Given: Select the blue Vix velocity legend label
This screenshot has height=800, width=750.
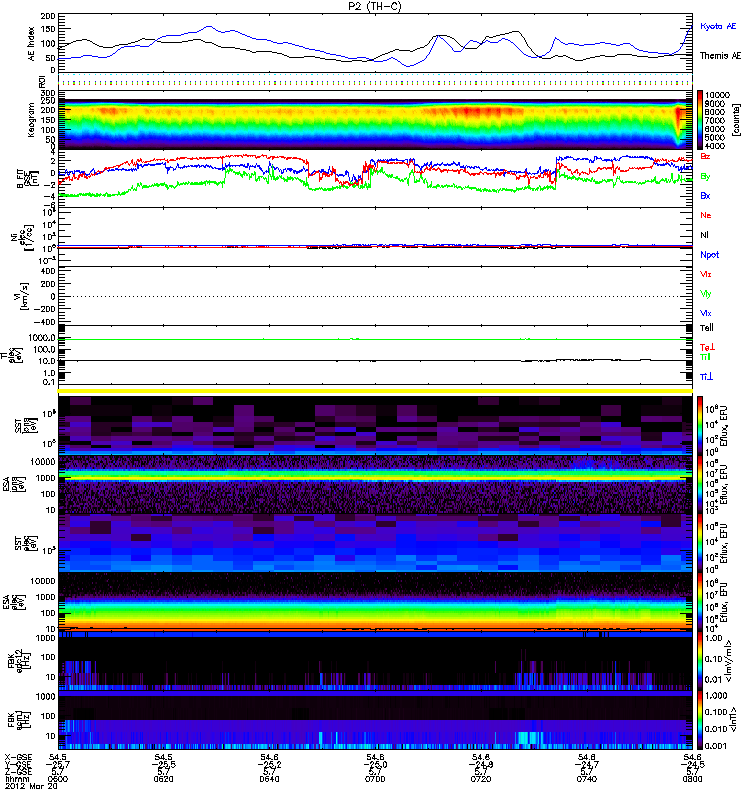Looking at the screenshot, I should [706, 313].
